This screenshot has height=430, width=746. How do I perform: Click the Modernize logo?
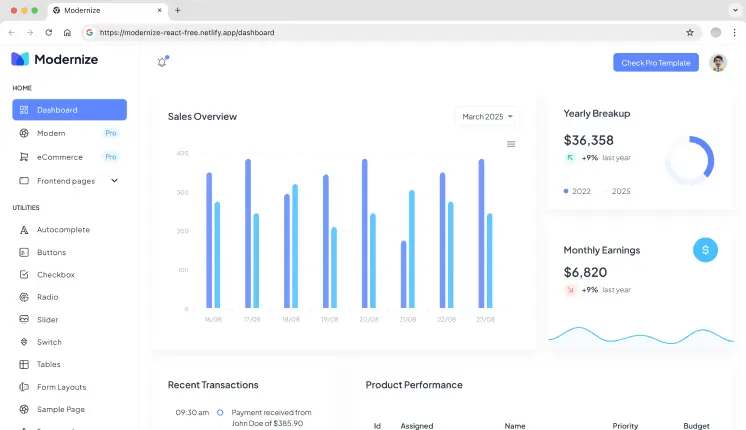pos(55,59)
